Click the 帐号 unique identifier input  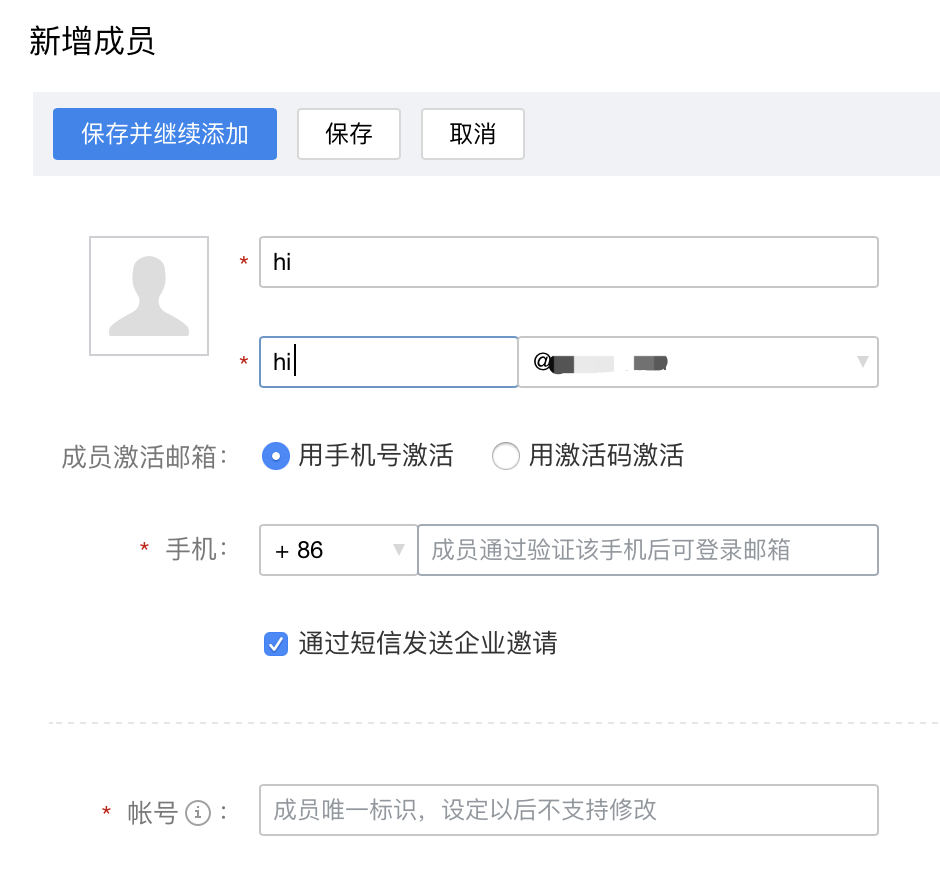(568, 810)
